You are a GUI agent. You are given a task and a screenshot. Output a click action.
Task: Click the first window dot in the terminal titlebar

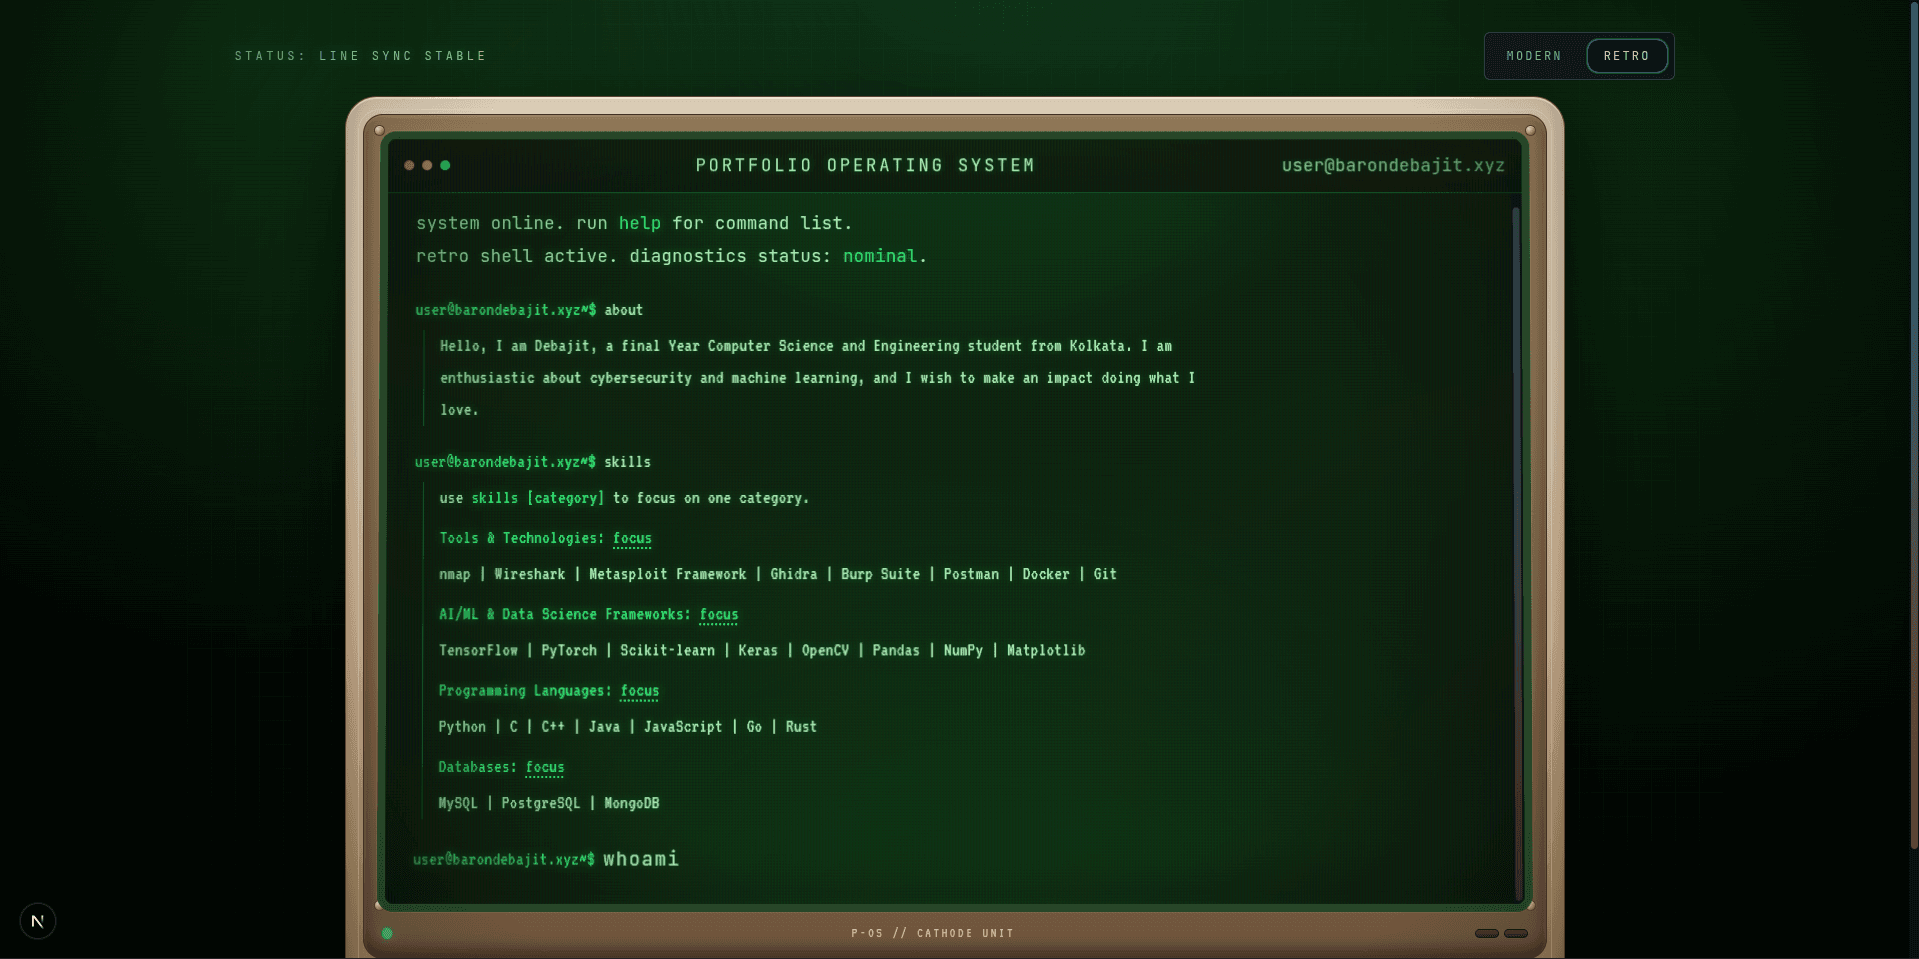click(409, 165)
